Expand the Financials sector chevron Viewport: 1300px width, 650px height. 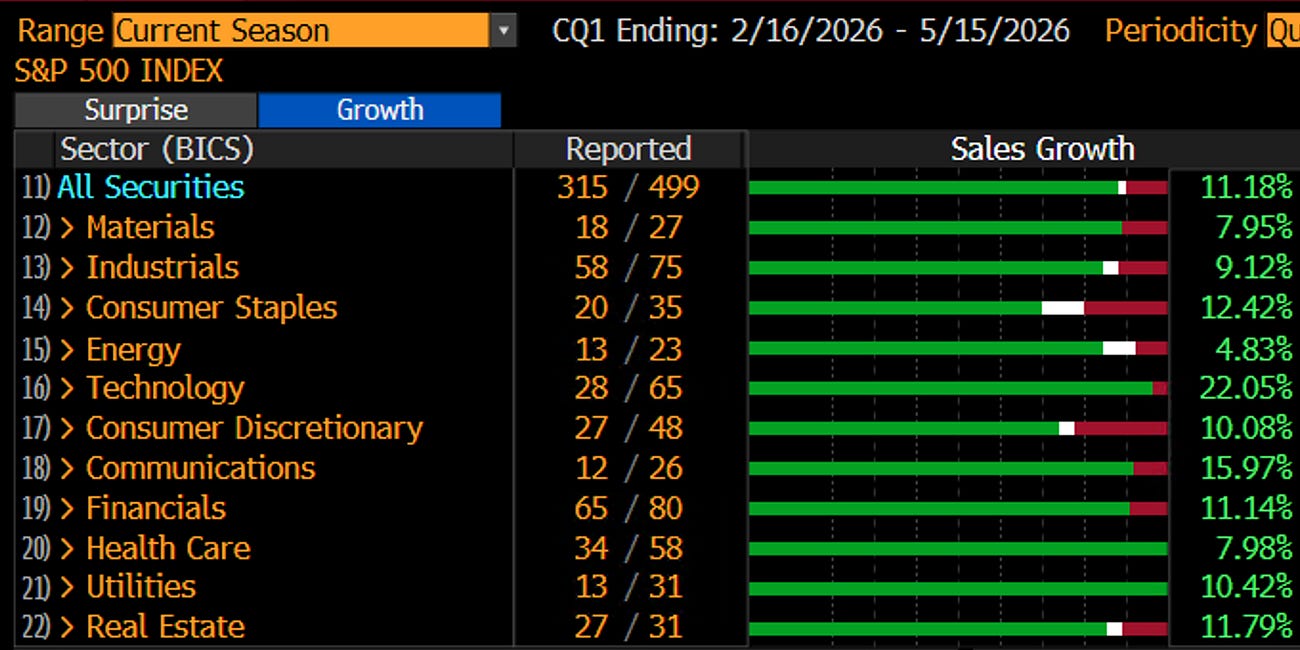coord(68,508)
